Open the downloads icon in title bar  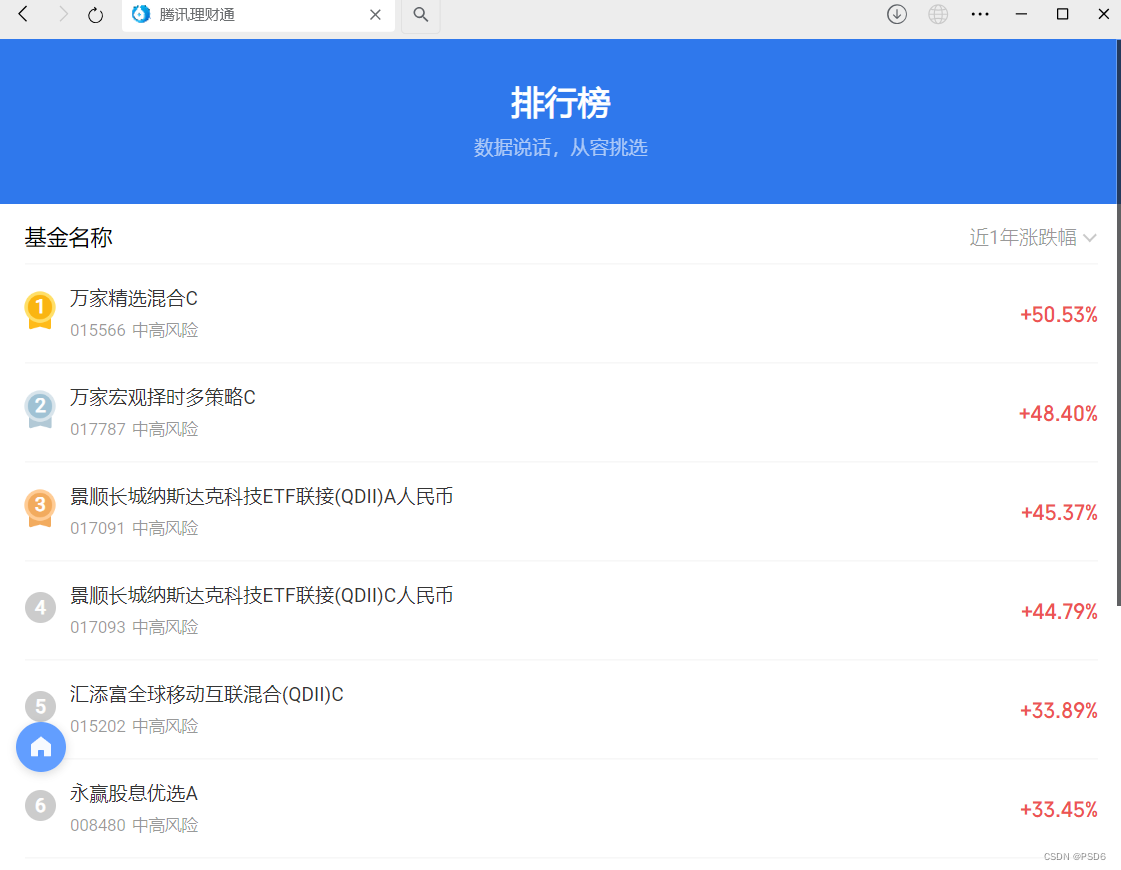click(897, 14)
